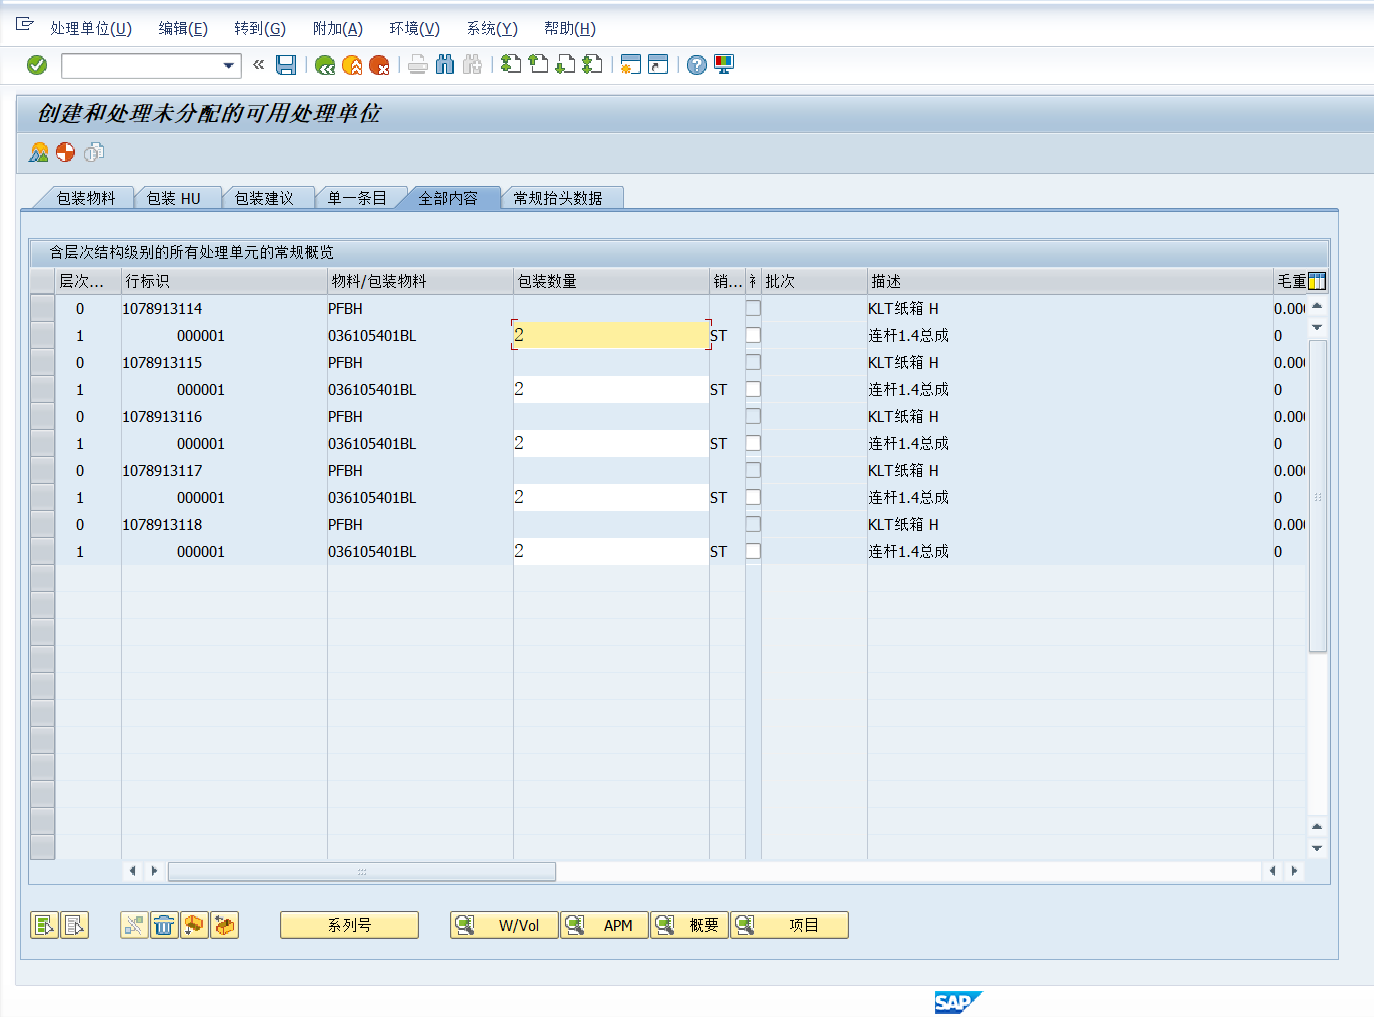Image resolution: width=1374 pixels, height=1017 pixels.
Task: Open the 处理单位(U) menu
Action: coord(91,28)
